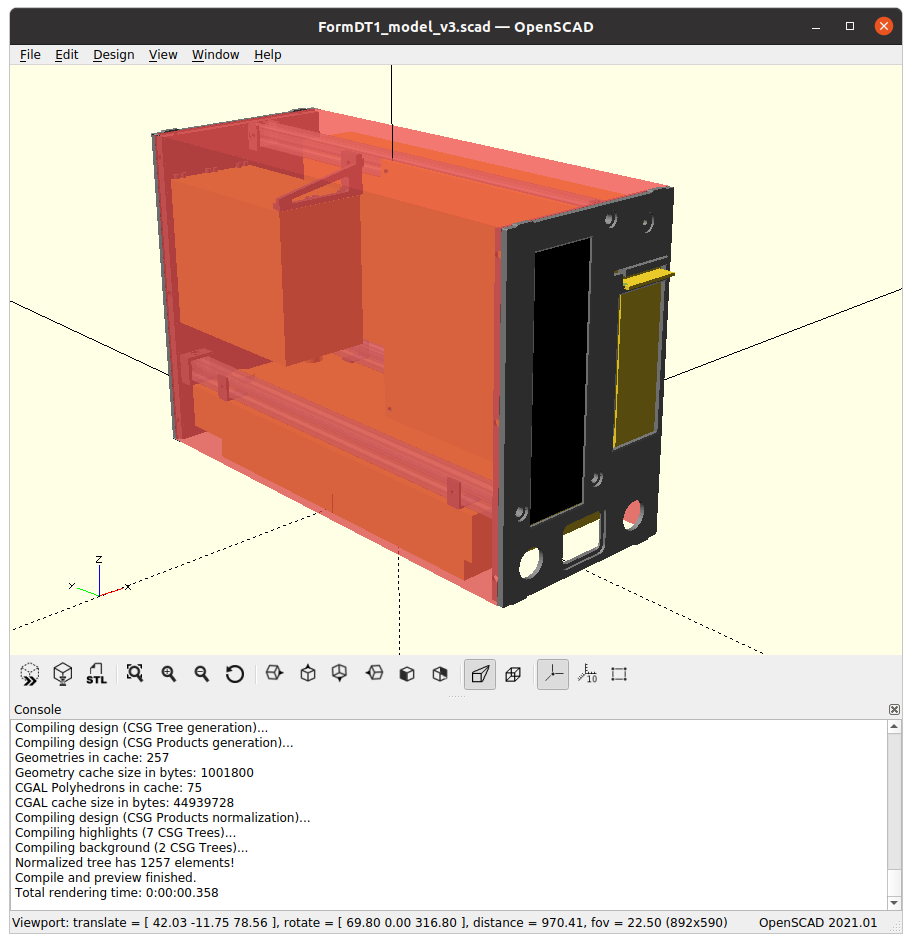Click the 'Total rendering time: 0:00:00.358' line
This screenshot has width=912, height=943.
[x=117, y=893]
